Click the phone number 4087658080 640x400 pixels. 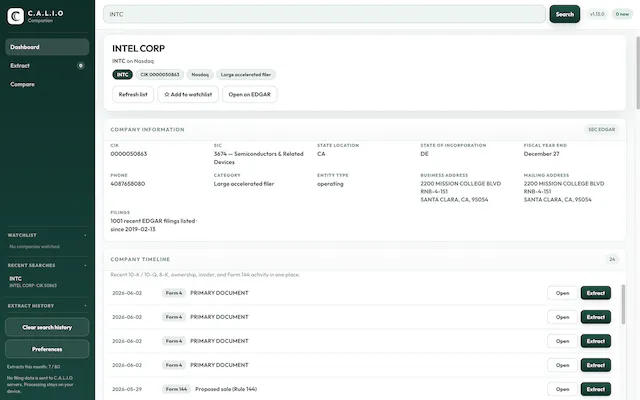pyautogui.click(x=128, y=184)
